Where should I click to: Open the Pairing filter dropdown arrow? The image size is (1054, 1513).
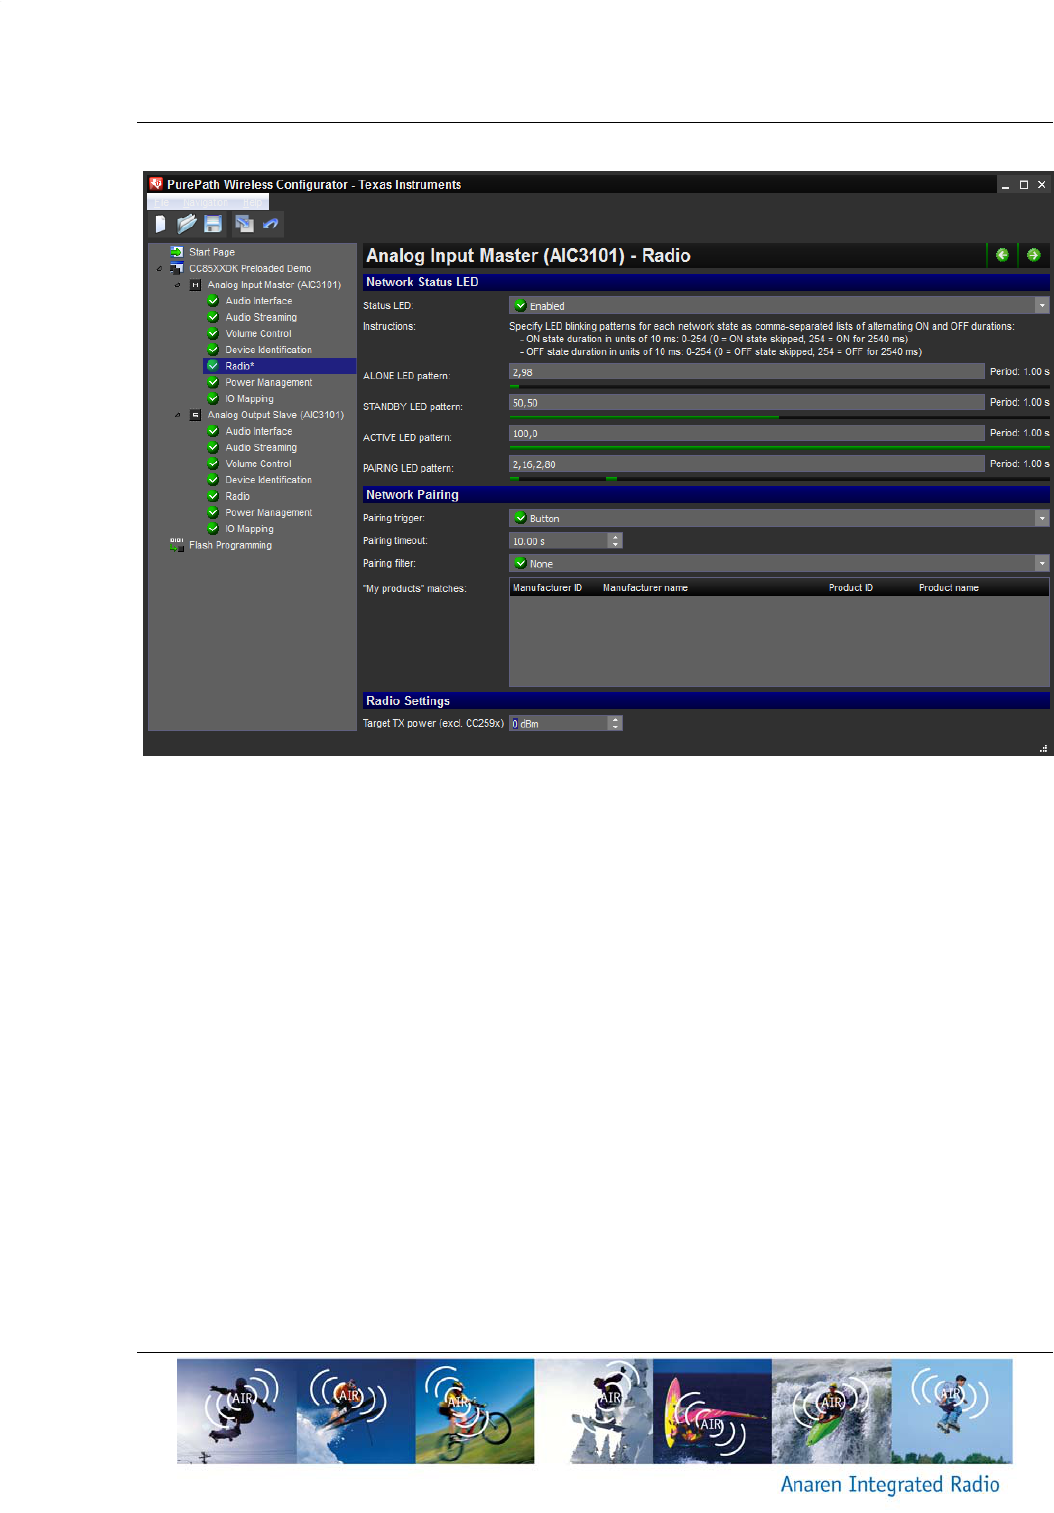click(x=1042, y=563)
